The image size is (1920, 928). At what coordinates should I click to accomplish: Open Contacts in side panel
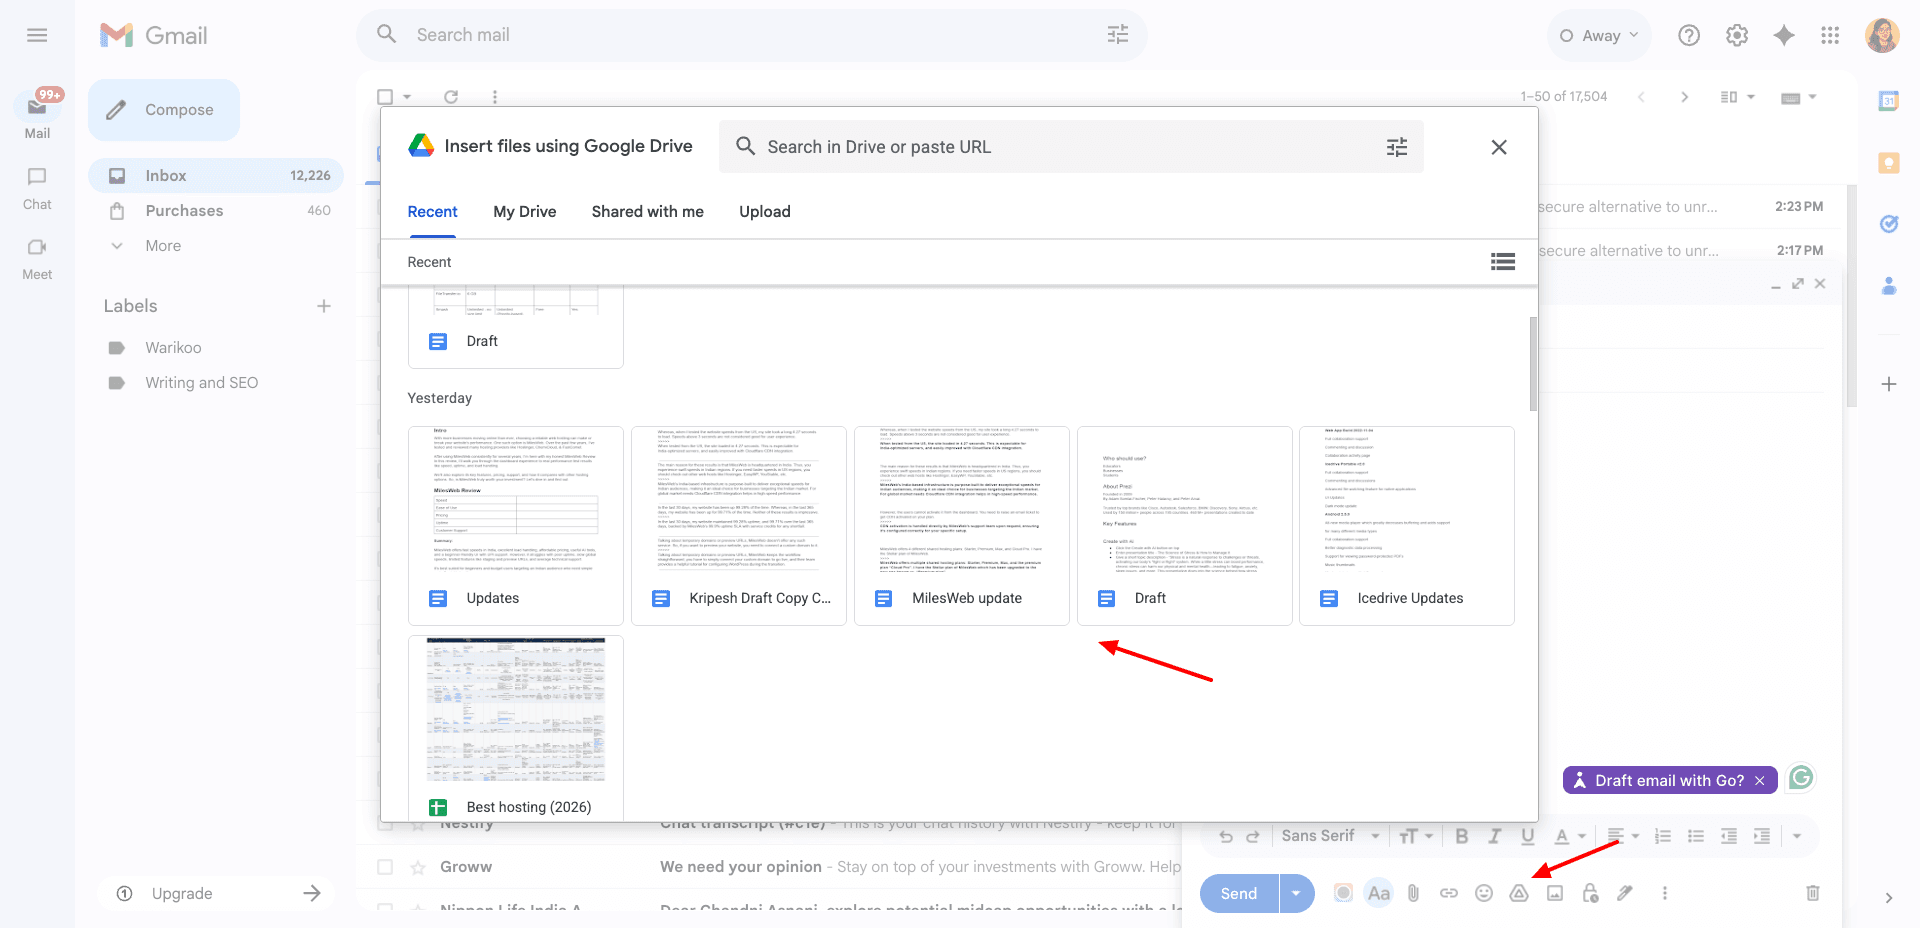pyautogui.click(x=1889, y=286)
